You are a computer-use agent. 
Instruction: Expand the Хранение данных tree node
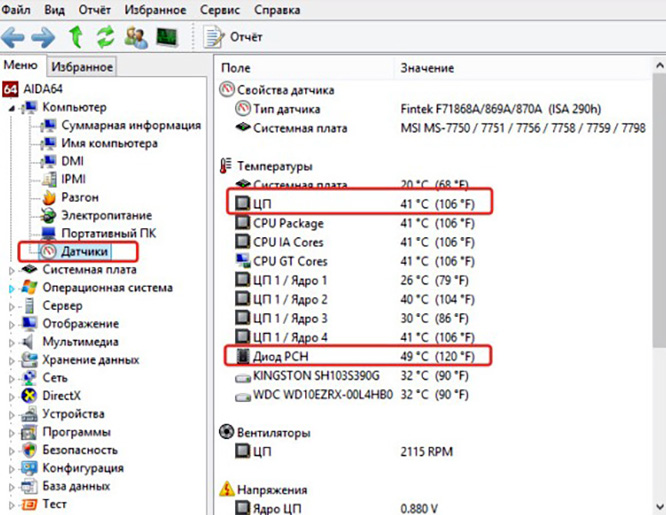[12, 361]
